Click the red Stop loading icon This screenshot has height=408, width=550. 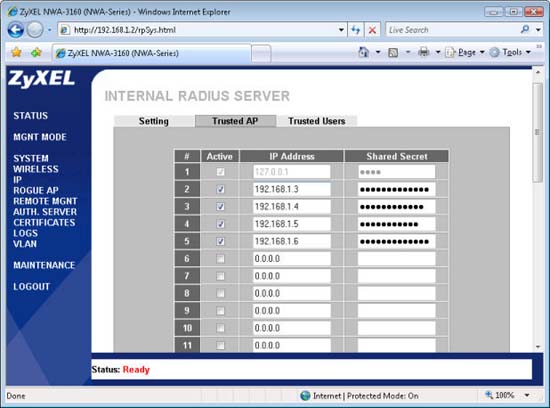point(372,30)
